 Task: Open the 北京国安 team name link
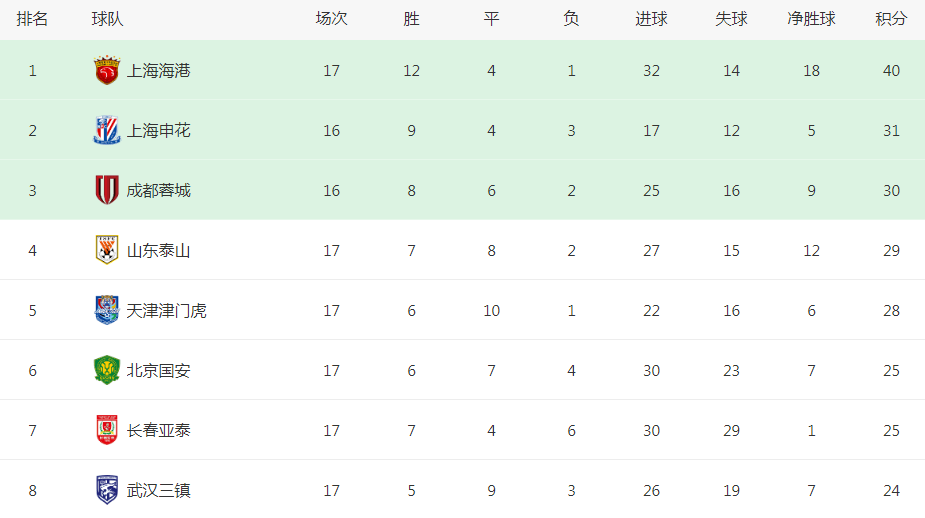[x=158, y=371]
